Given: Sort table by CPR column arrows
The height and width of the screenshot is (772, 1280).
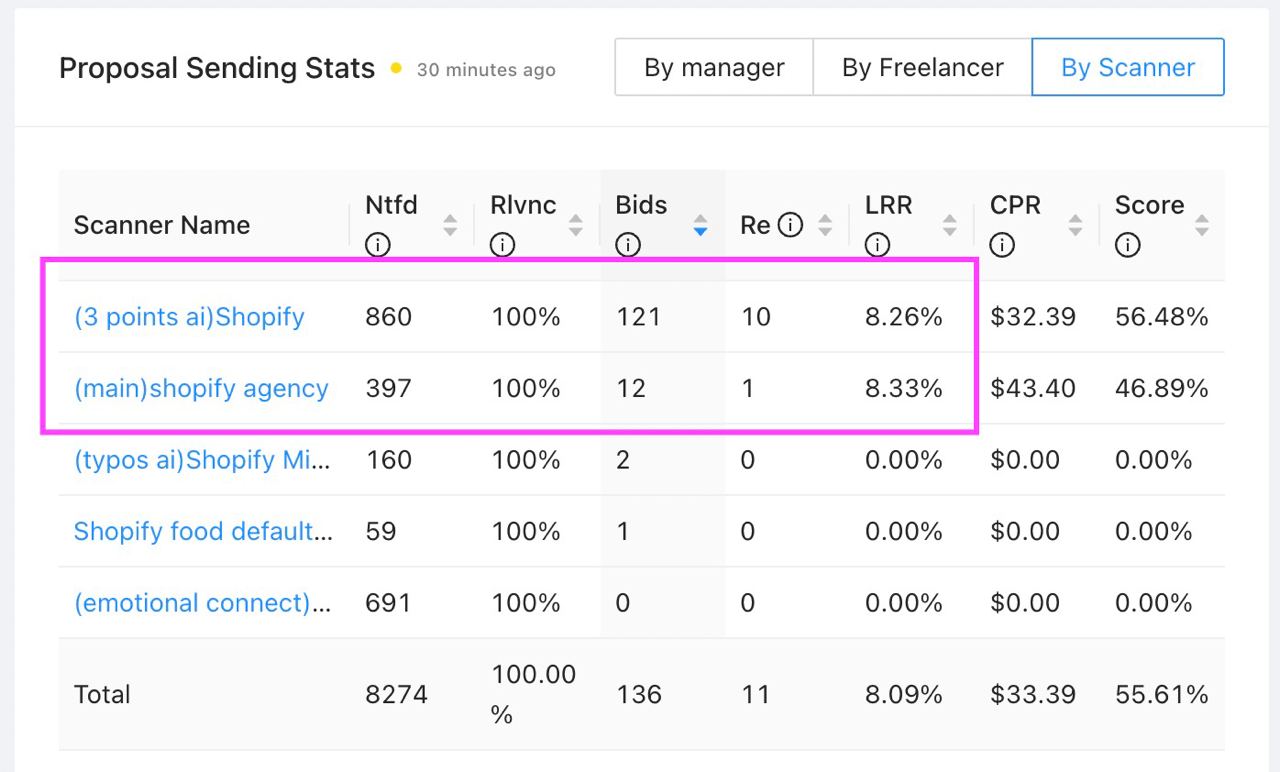Looking at the screenshot, I should pyautogui.click(x=1075, y=225).
